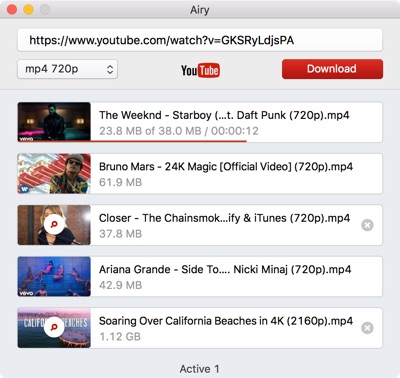Click the magnifier icon on Closer thumbnail
Screen dimensions: 400x378
[54, 225]
